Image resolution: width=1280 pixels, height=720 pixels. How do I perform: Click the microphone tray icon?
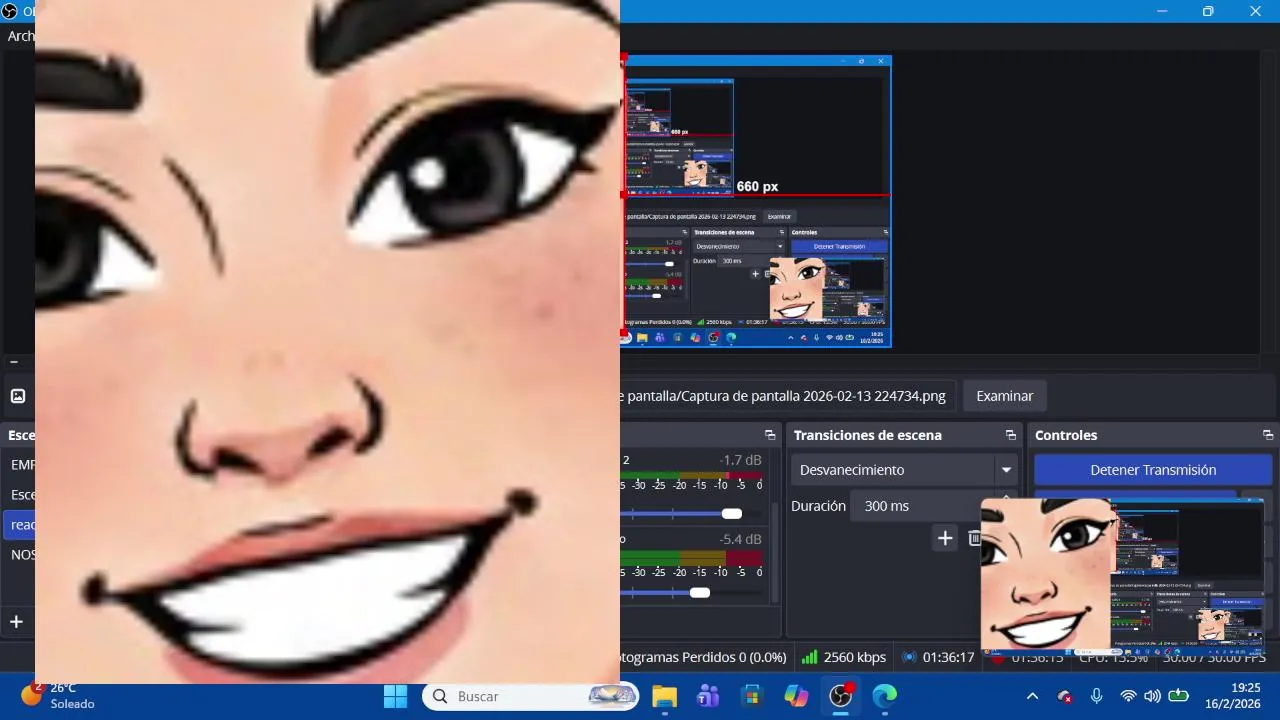click(1097, 696)
